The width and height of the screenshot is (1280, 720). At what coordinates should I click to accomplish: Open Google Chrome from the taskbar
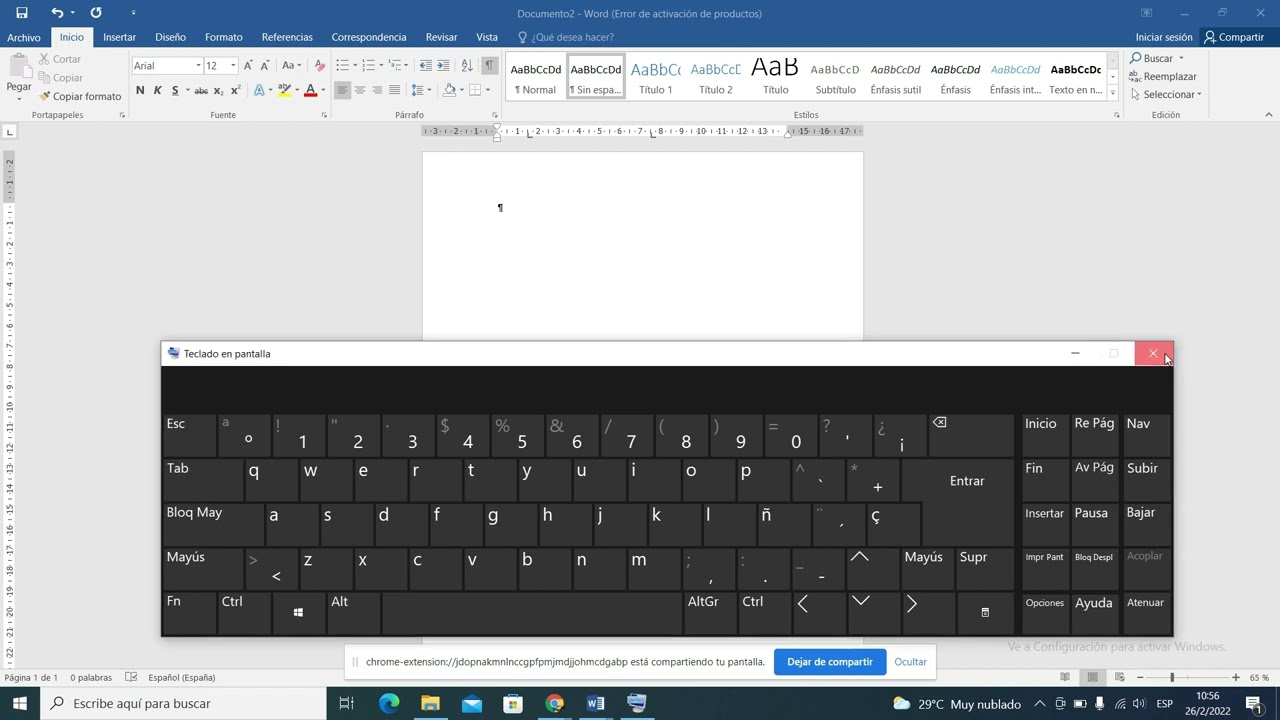[x=554, y=703]
